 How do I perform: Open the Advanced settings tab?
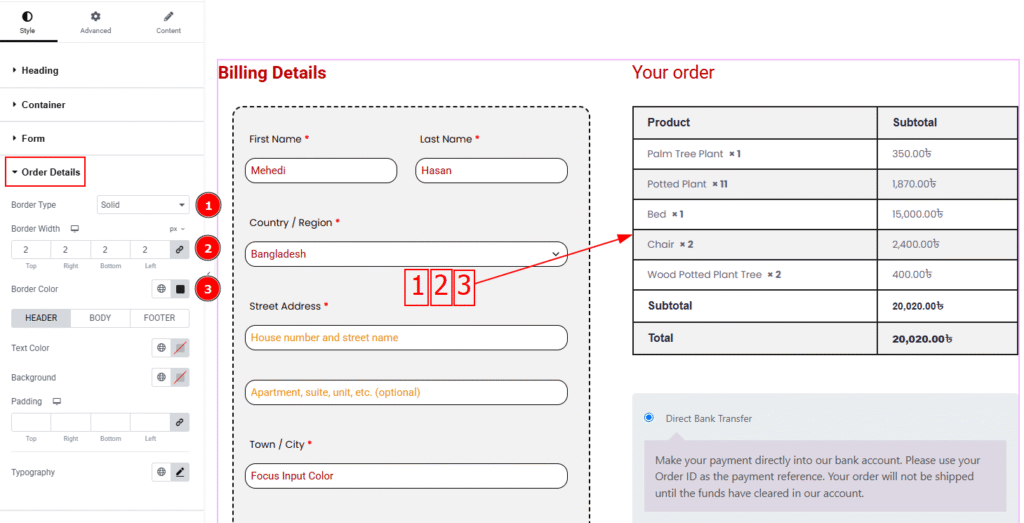pos(96,22)
